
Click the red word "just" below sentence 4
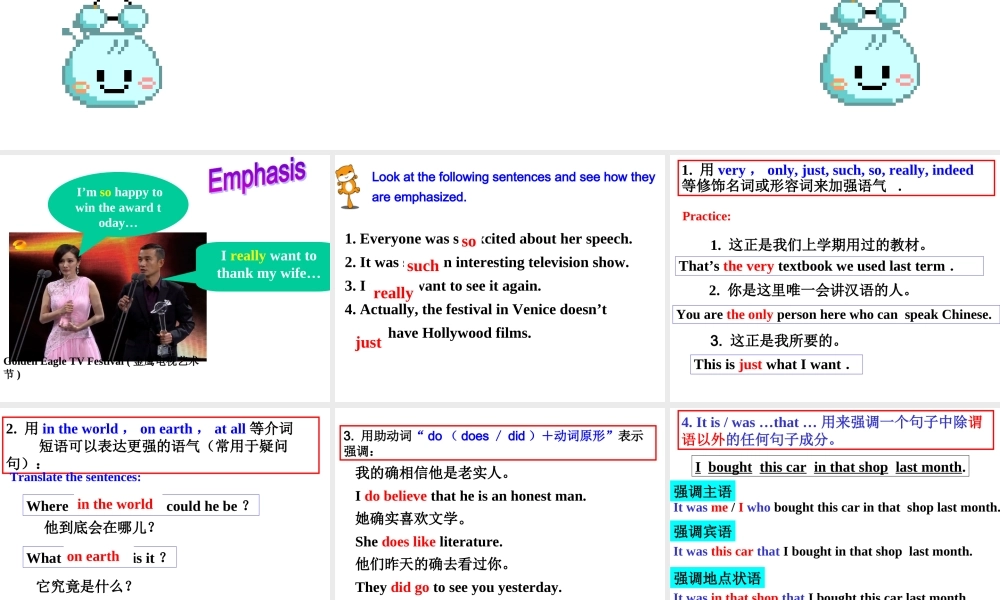368,342
